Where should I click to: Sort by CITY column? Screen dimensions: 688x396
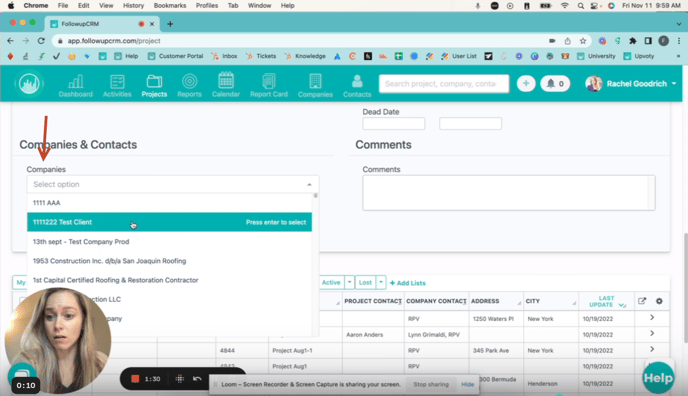pyautogui.click(x=551, y=301)
